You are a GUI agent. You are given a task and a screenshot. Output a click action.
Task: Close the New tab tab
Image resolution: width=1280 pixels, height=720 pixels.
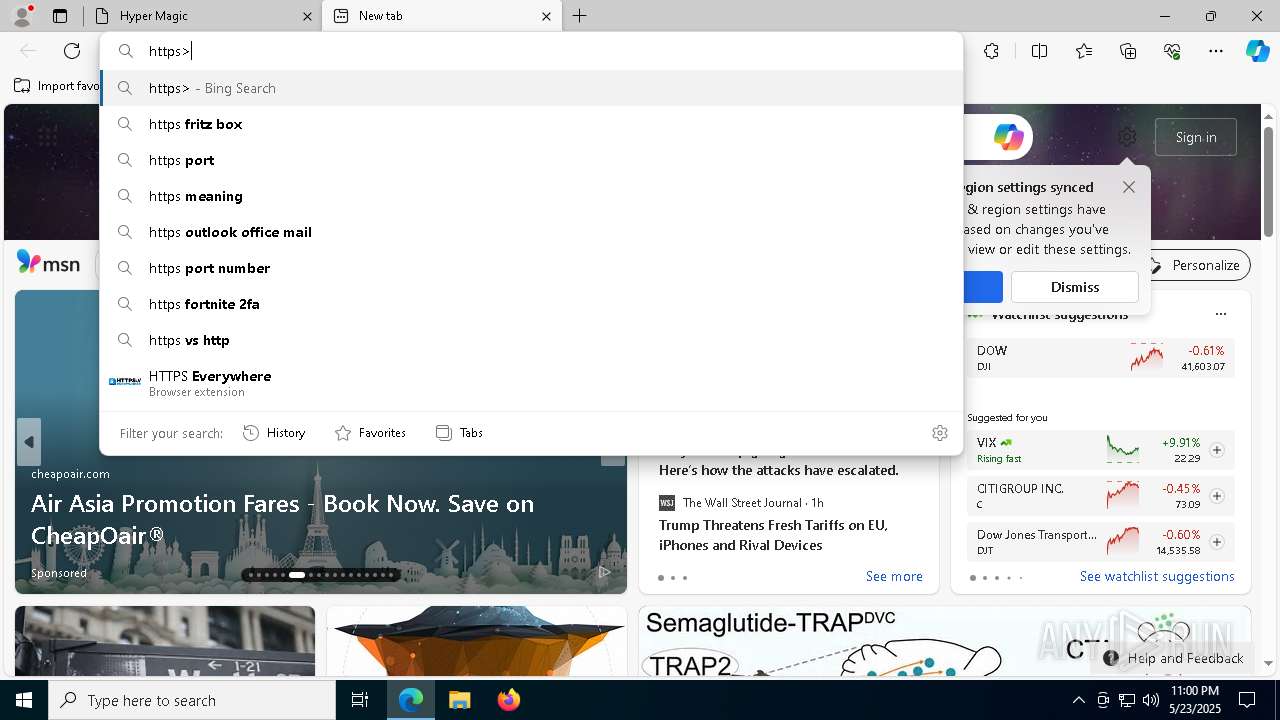[x=546, y=16]
